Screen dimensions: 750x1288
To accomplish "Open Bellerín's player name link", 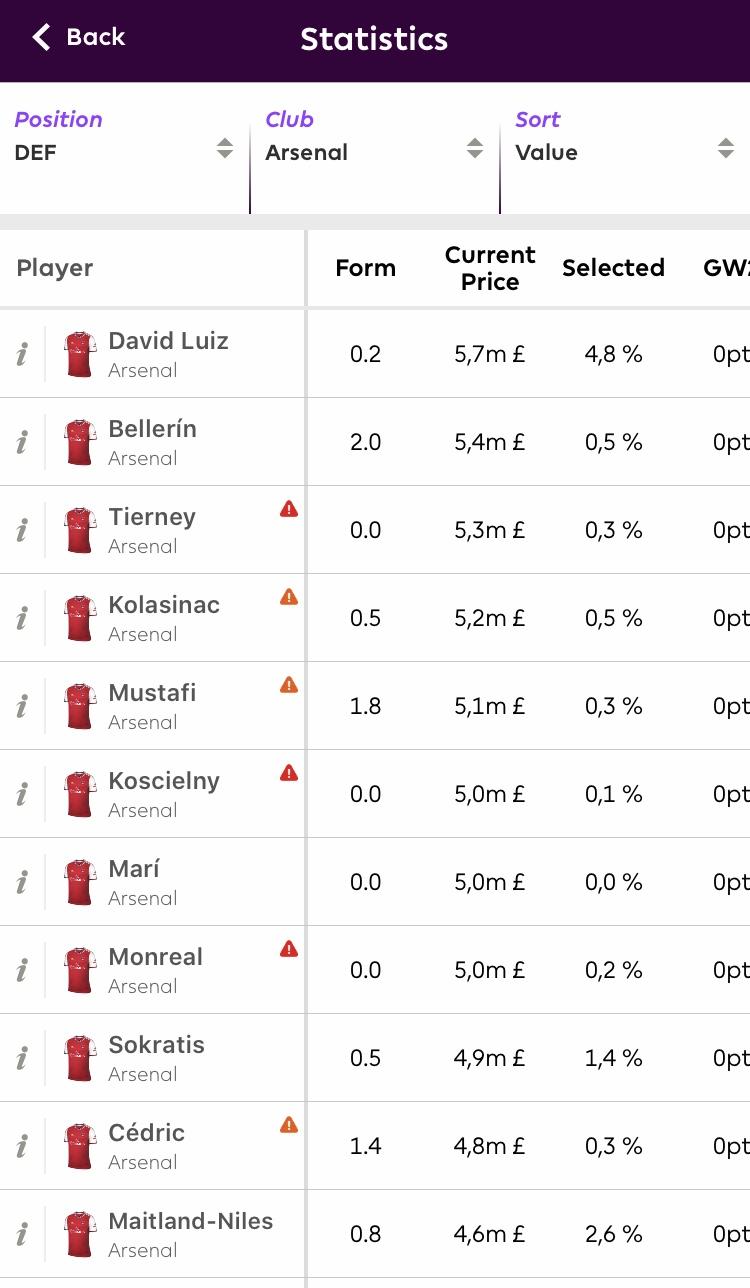I will [x=152, y=429].
